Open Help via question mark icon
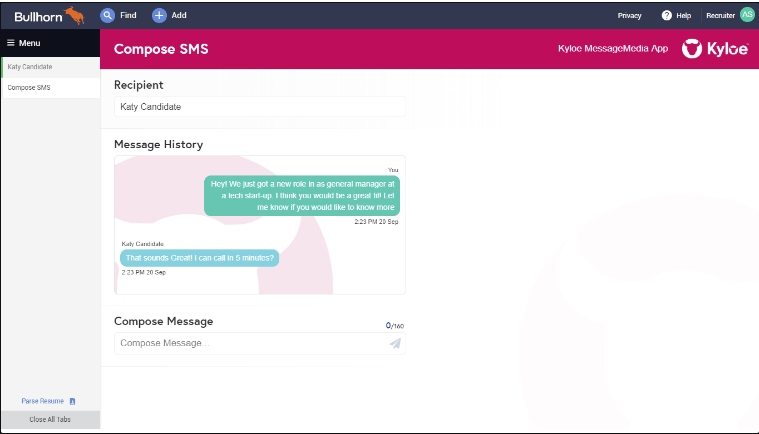The width and height of the screenshot is (759, 434). [x=667, y=15]
